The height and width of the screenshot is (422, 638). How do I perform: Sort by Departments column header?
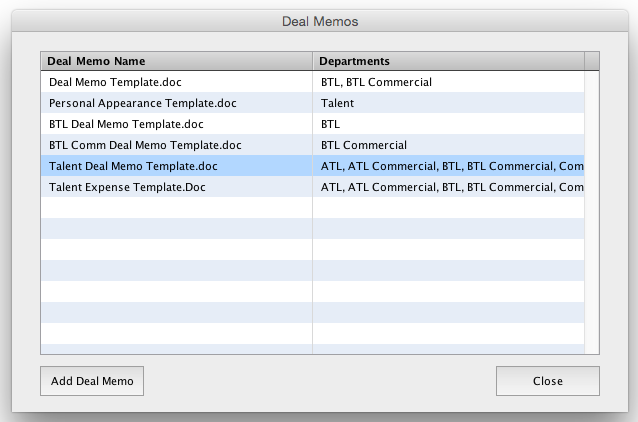point(448,61)
